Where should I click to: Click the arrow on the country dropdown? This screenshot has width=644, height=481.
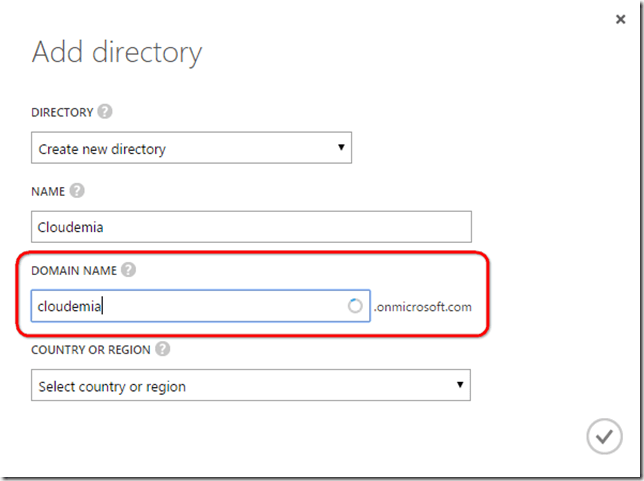(460, 384)
